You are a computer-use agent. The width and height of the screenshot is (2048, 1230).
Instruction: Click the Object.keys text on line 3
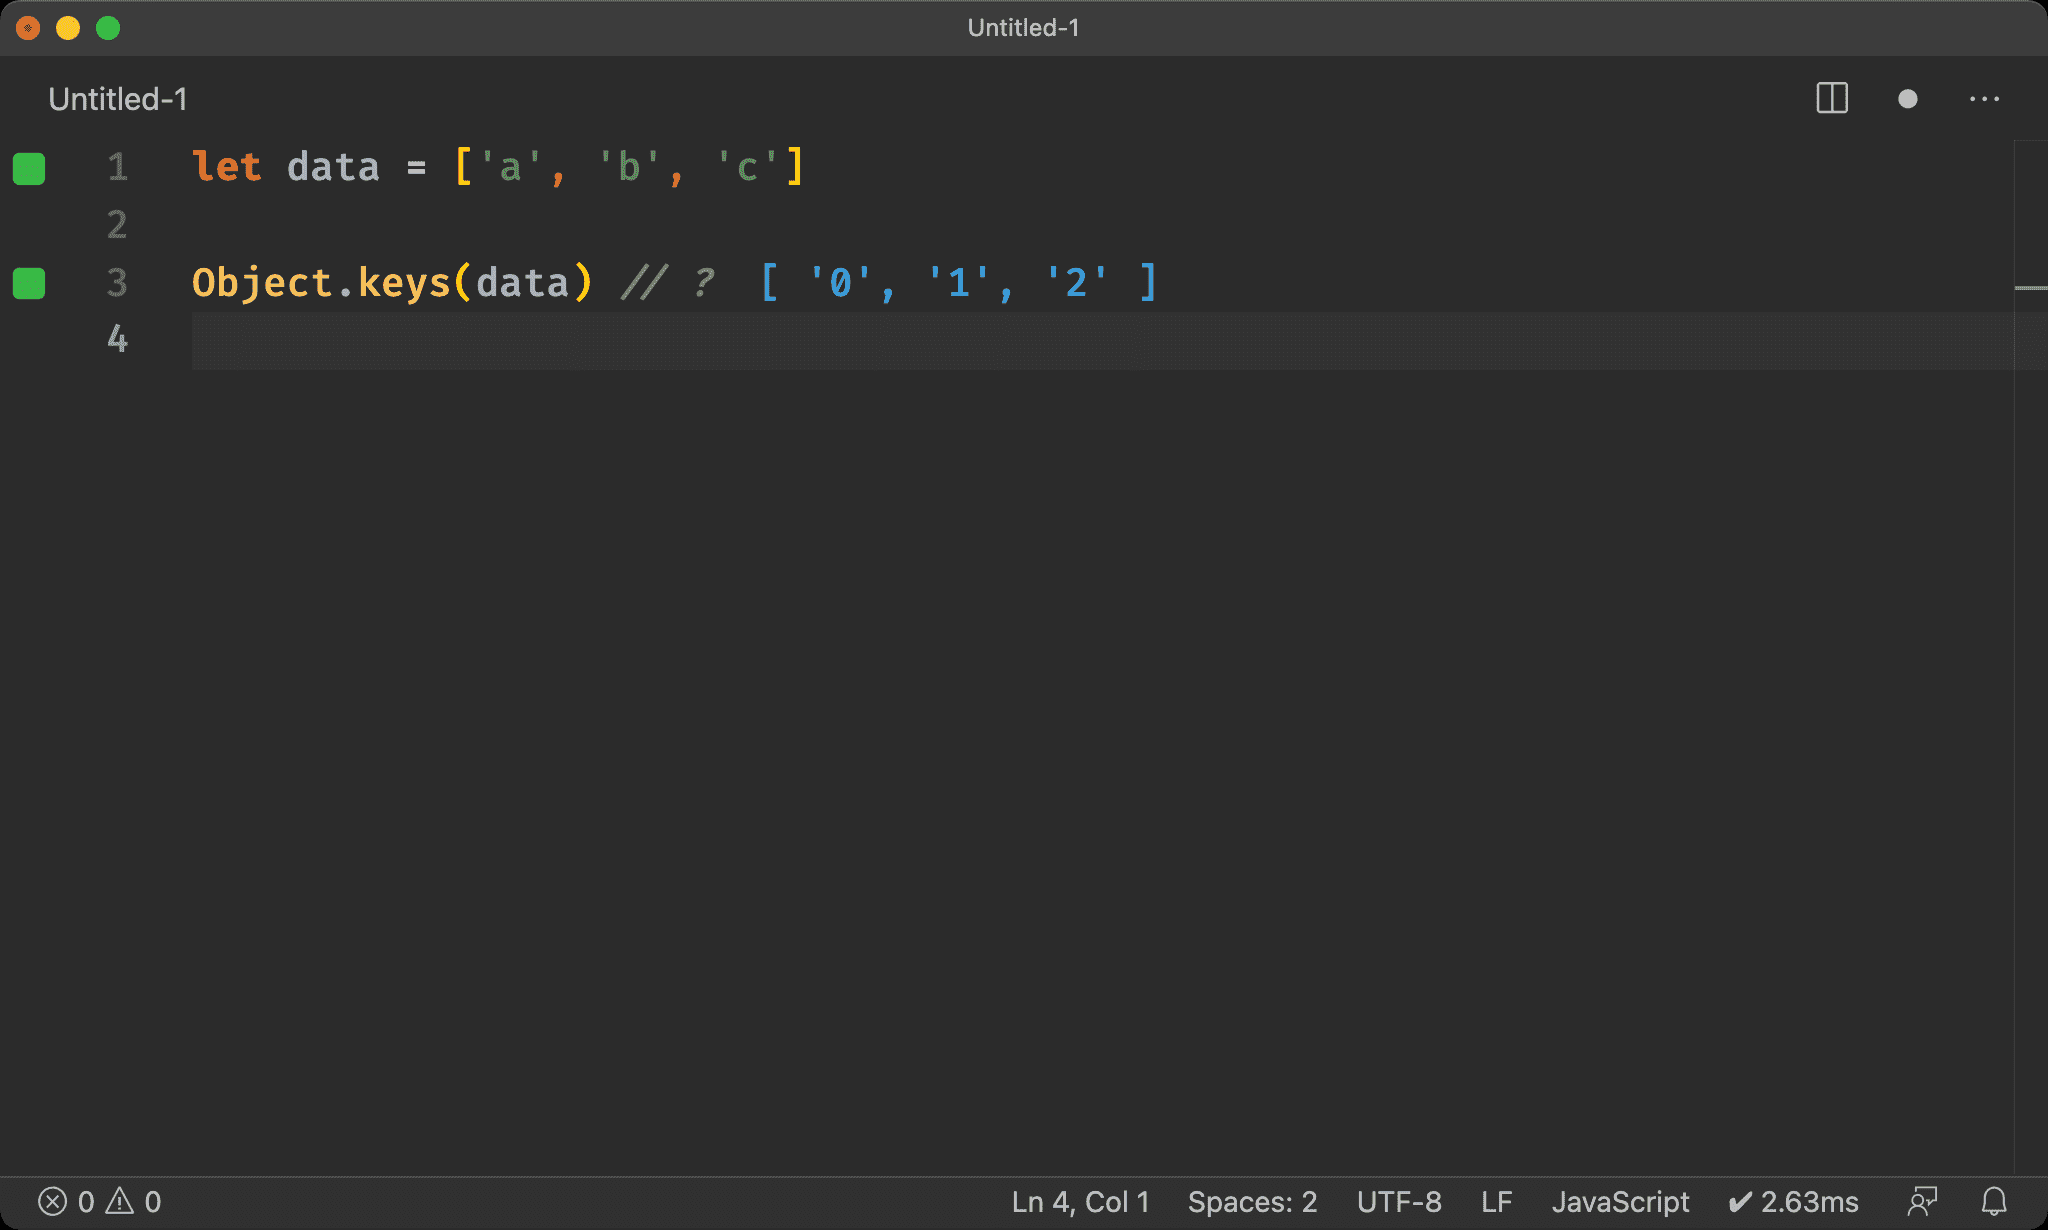point(320,284)
